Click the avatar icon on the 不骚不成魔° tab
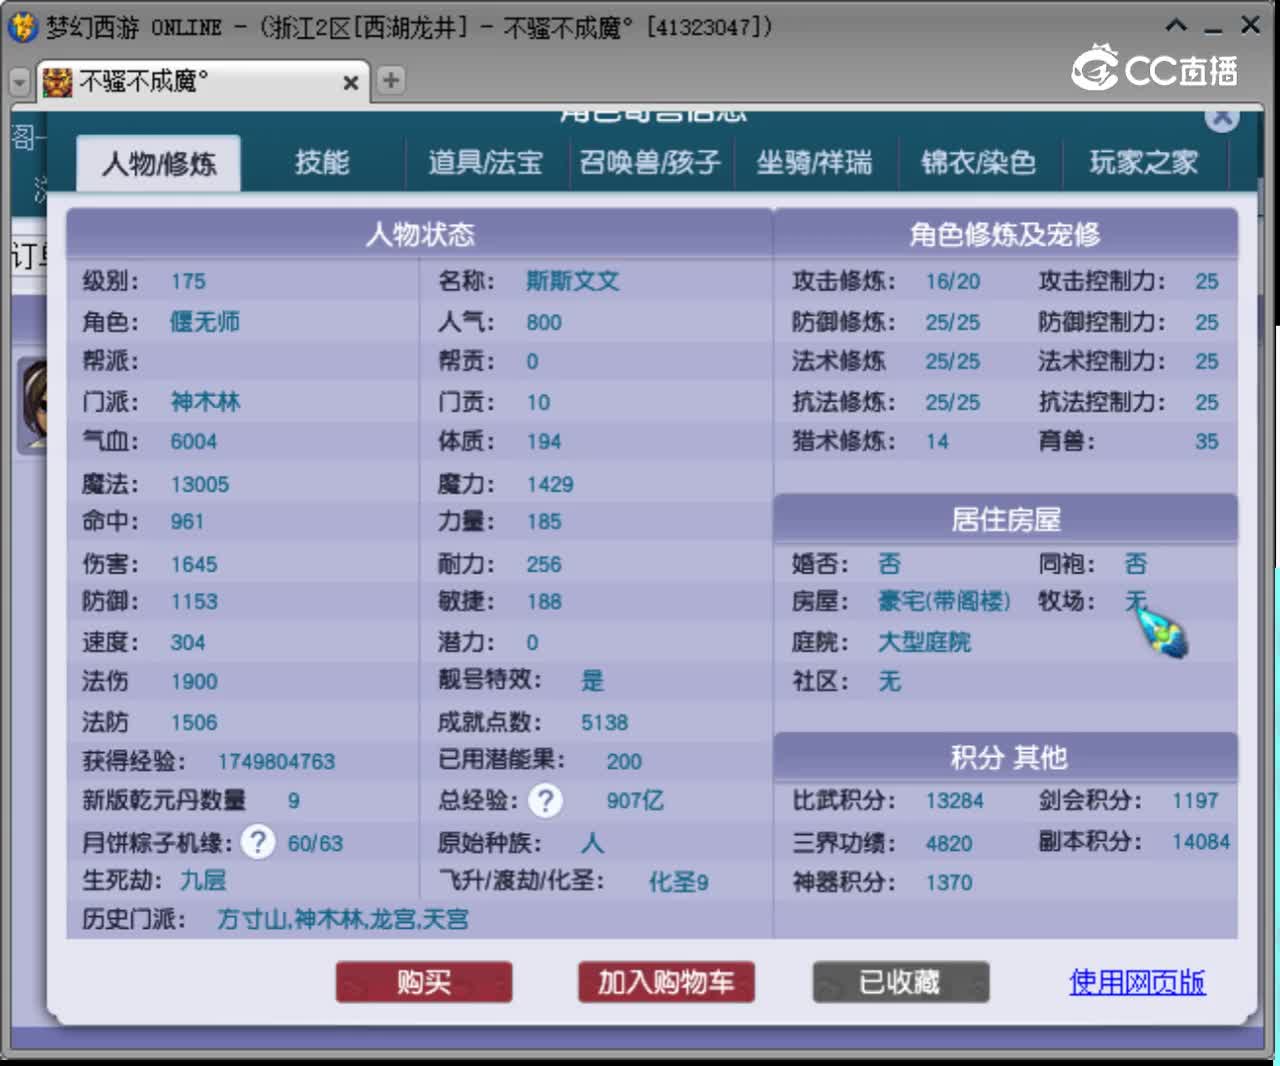Viewport: 1280px width, 1066px height. (58, 81)
